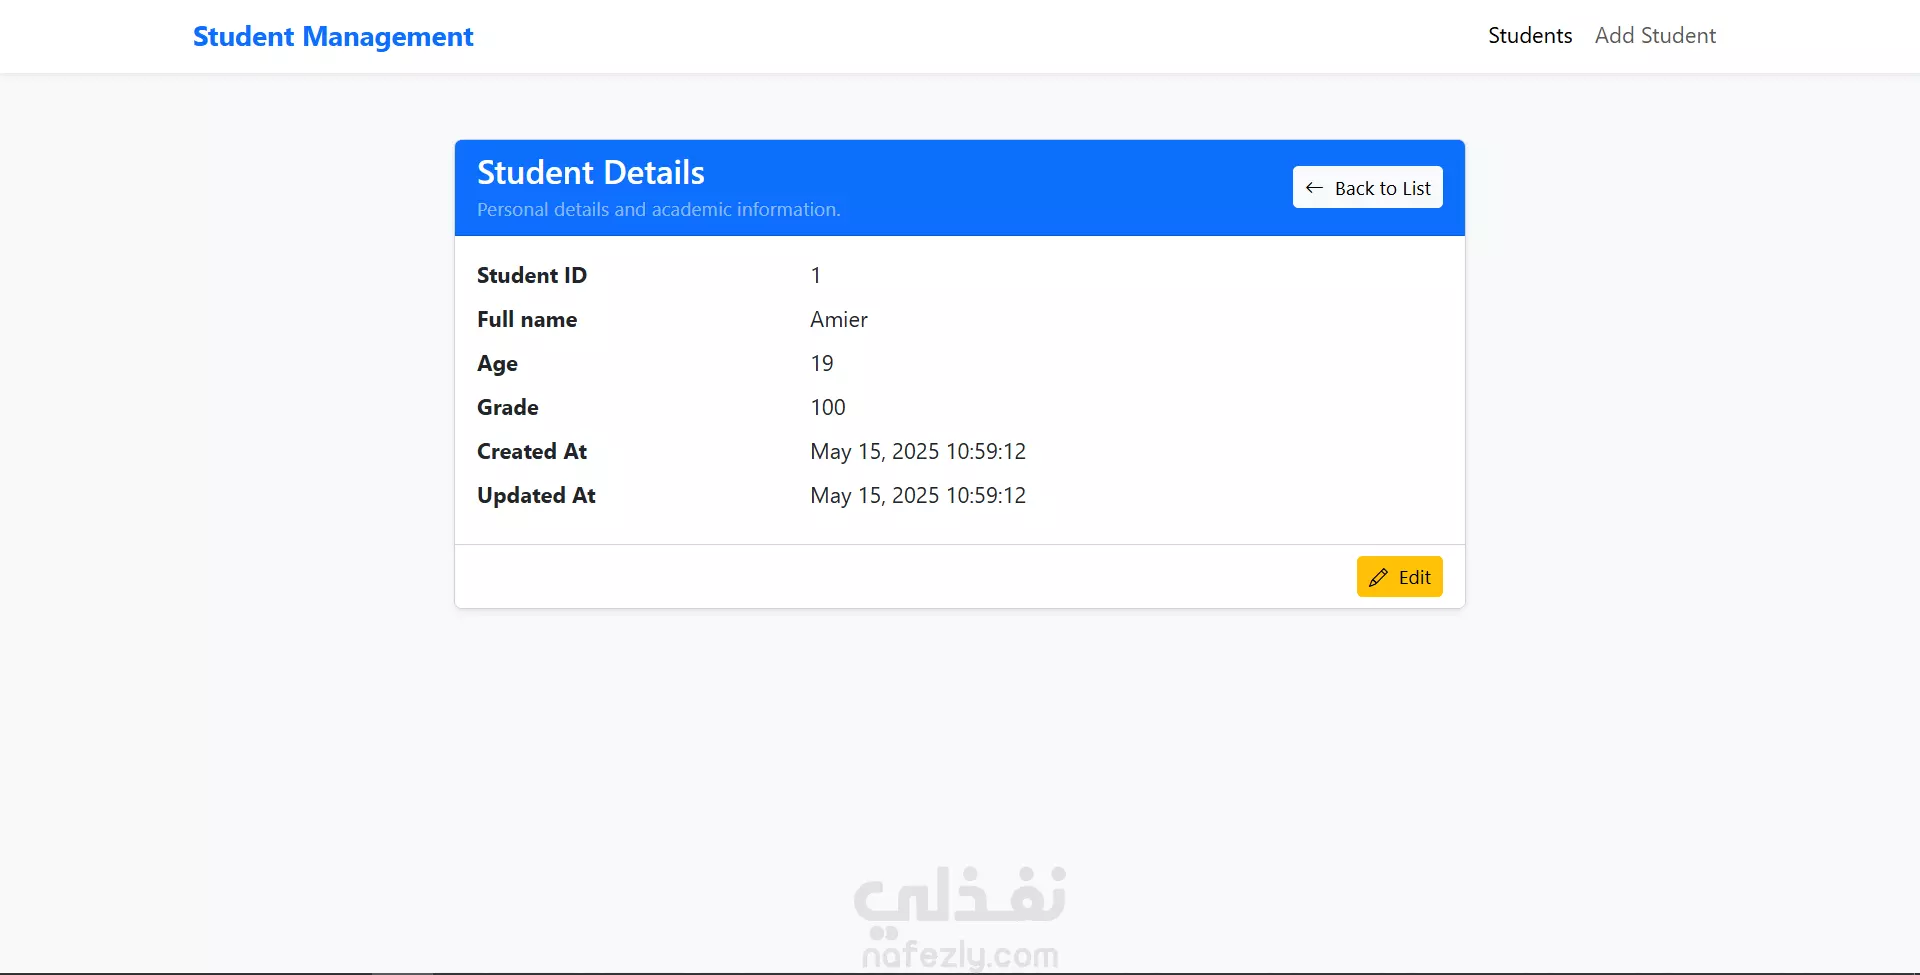Open the Student Management brand link
The image size is (1920, 975).
click(x=333, y=36)
